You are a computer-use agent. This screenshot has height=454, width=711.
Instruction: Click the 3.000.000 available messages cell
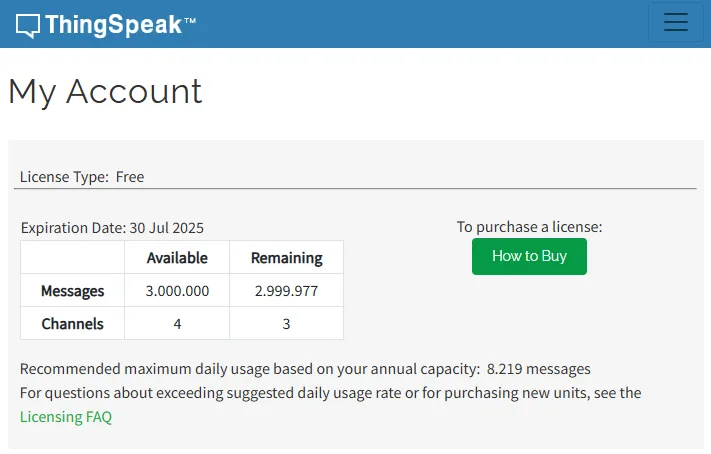(x=177, y=291)
